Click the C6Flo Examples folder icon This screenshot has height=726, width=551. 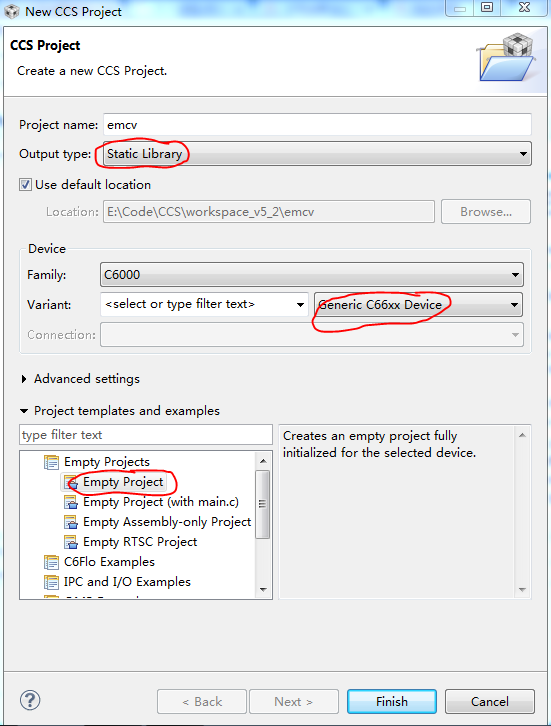[x=51, y=562]
